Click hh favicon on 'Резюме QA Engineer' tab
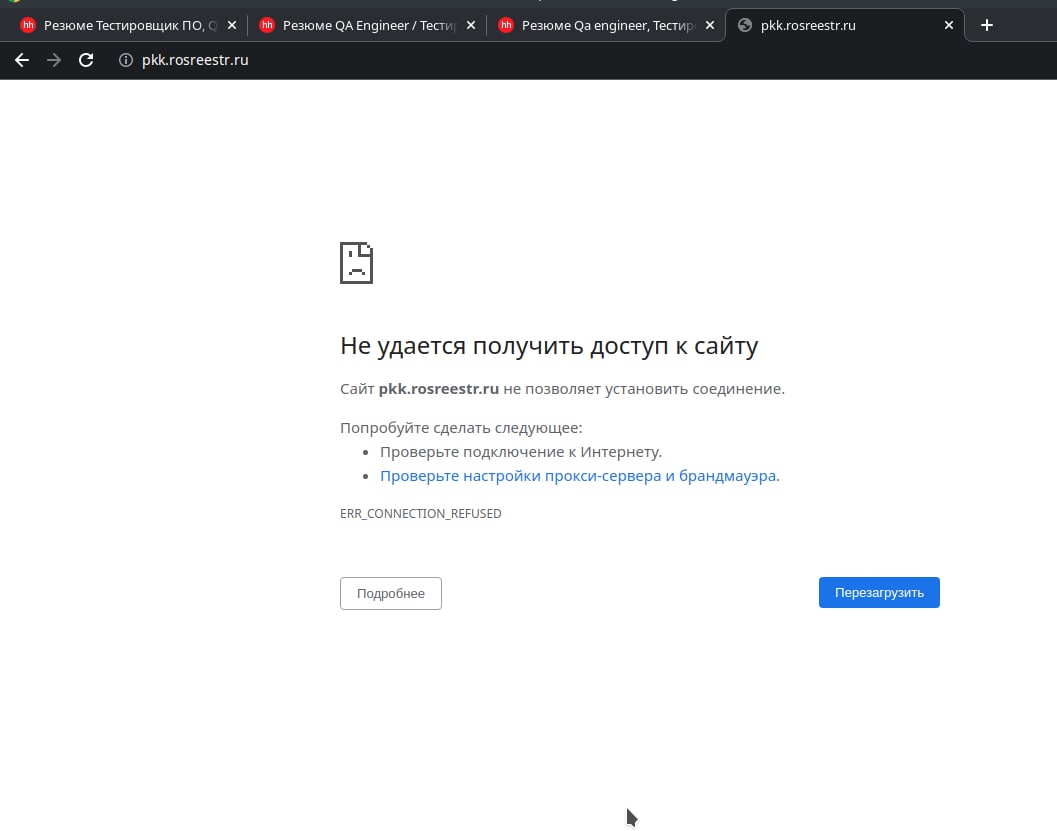 tap(267, 25)
